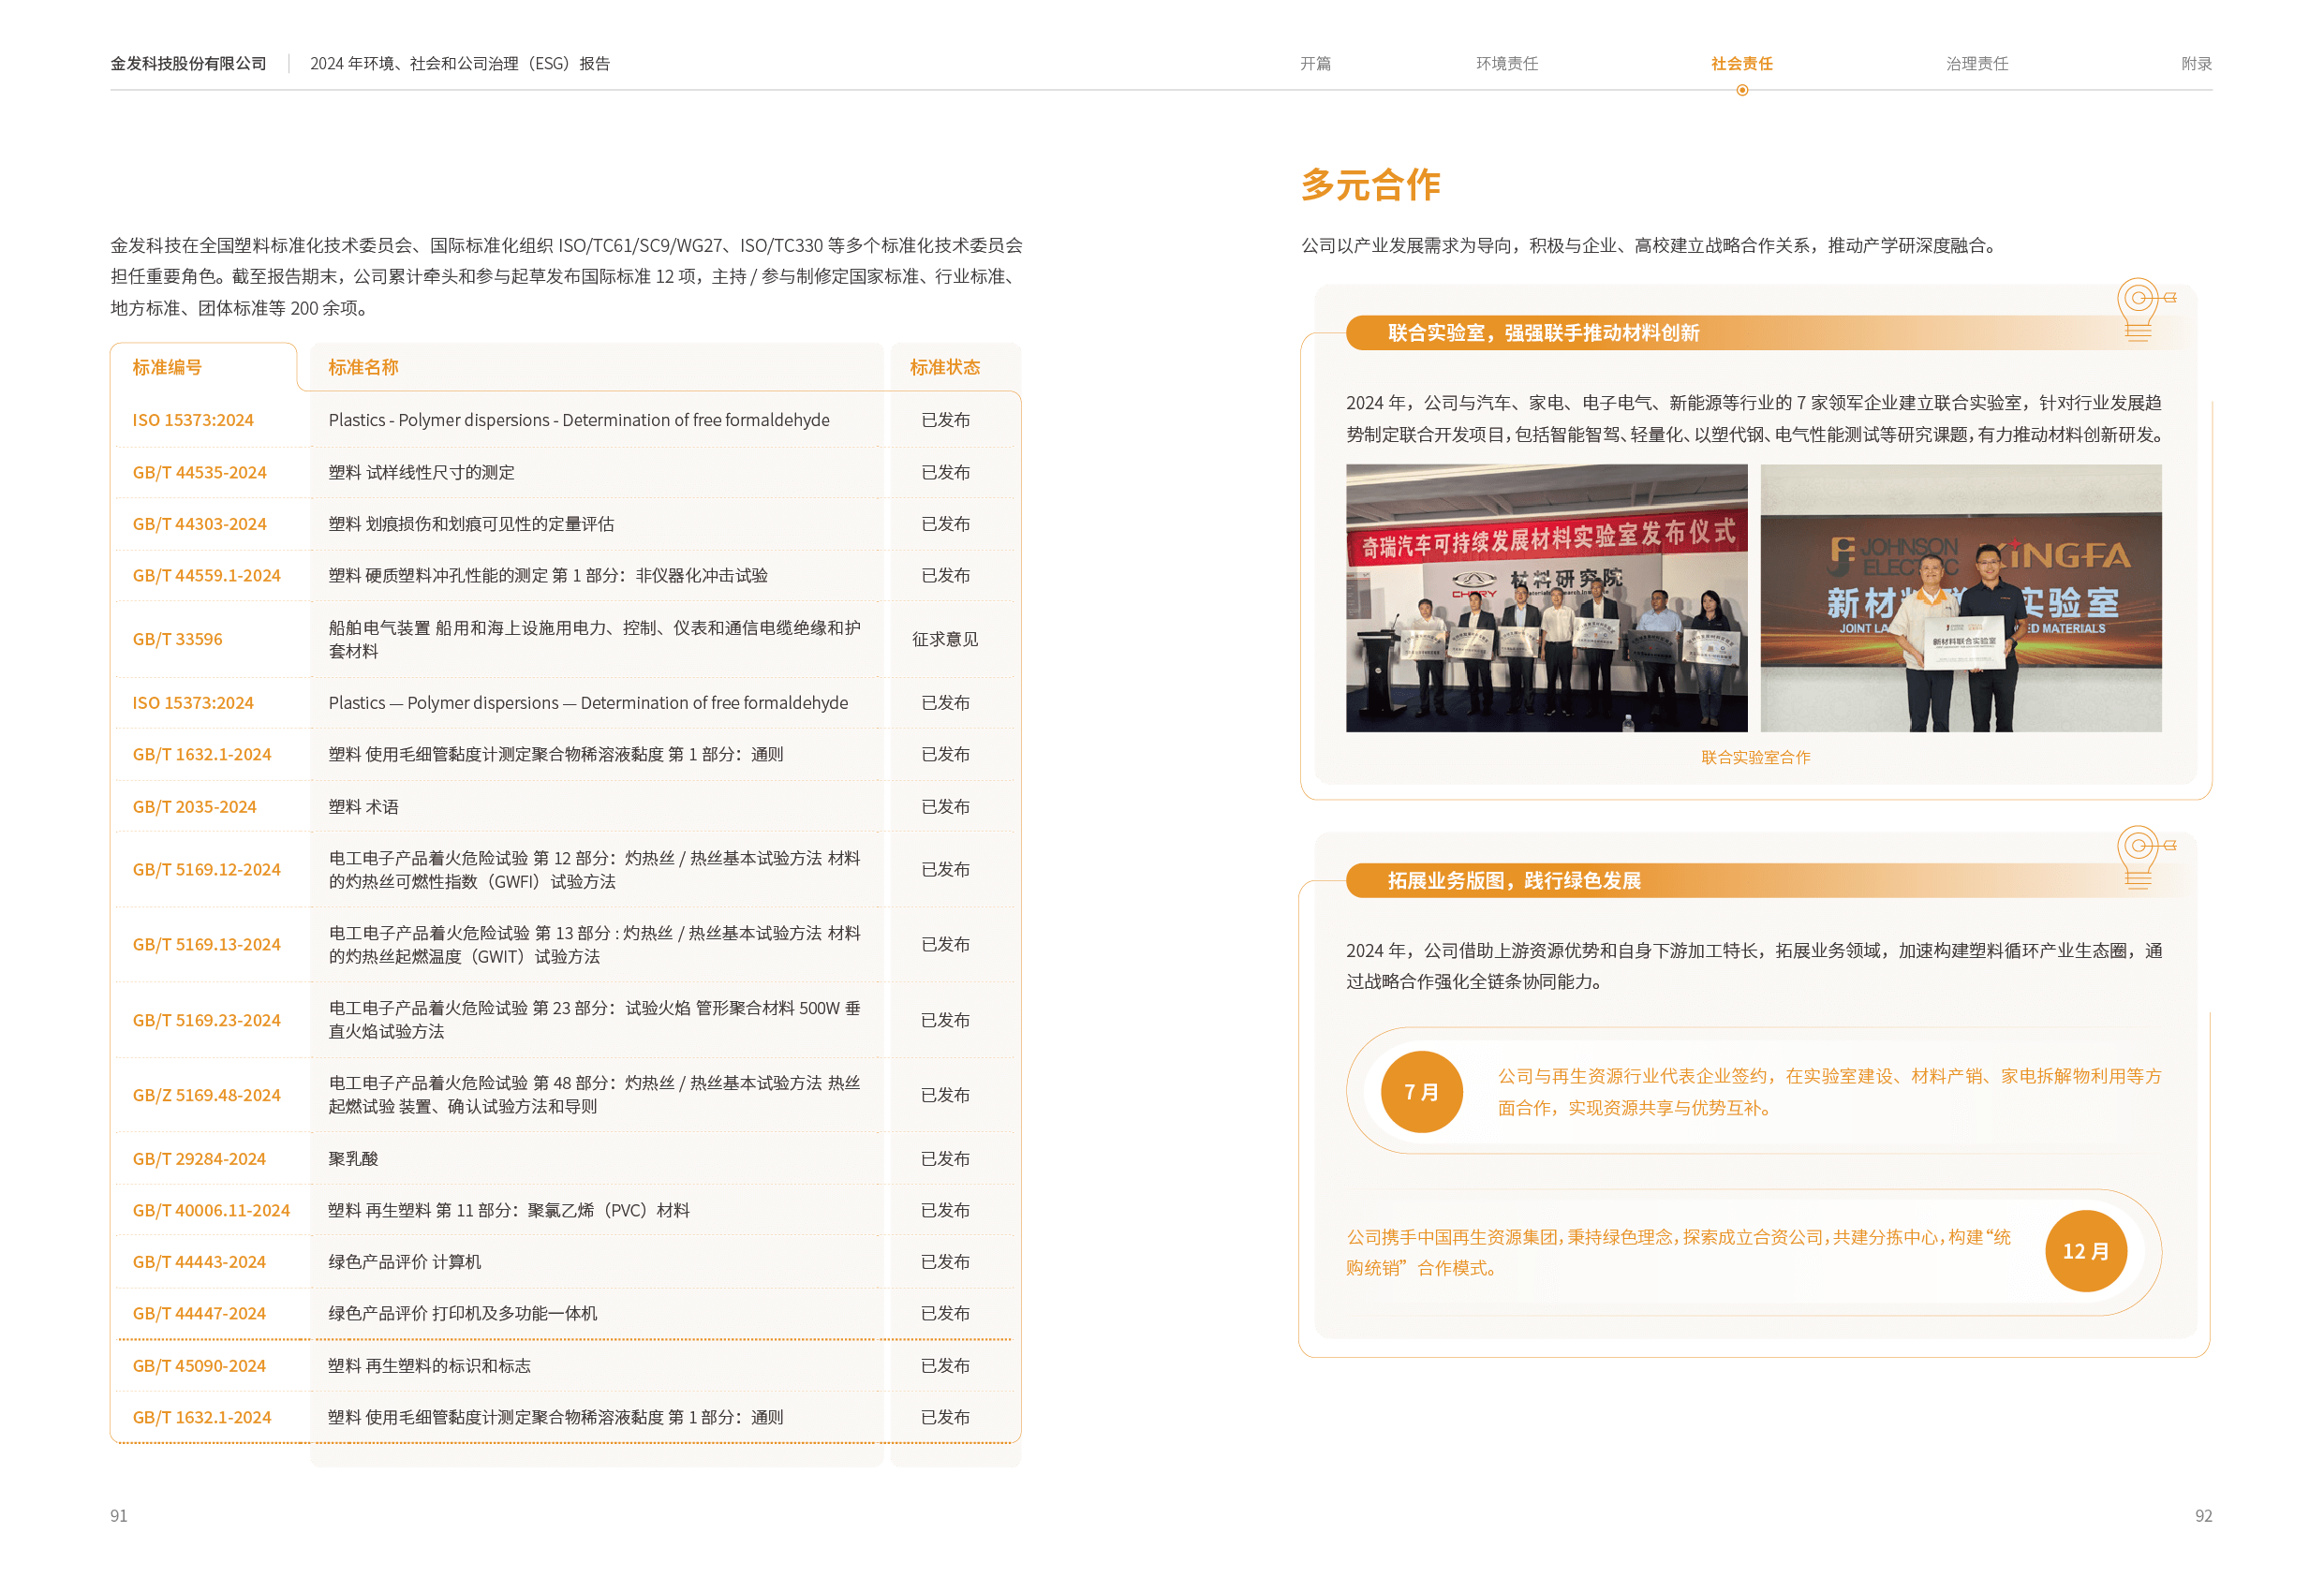Click the 标准编号 column header
Image resolution: width=2324 pixels, height=1577 pixels.
point(167,367)
